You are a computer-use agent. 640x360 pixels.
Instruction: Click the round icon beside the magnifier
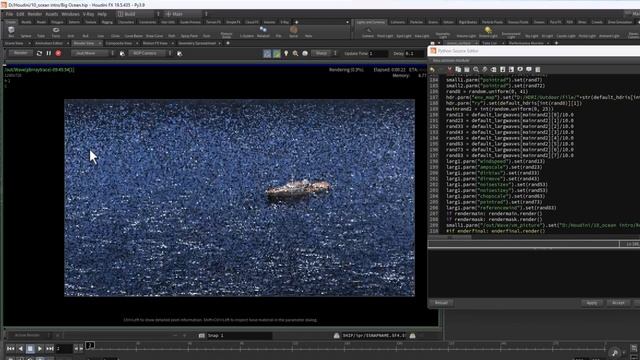click(305, 53)
